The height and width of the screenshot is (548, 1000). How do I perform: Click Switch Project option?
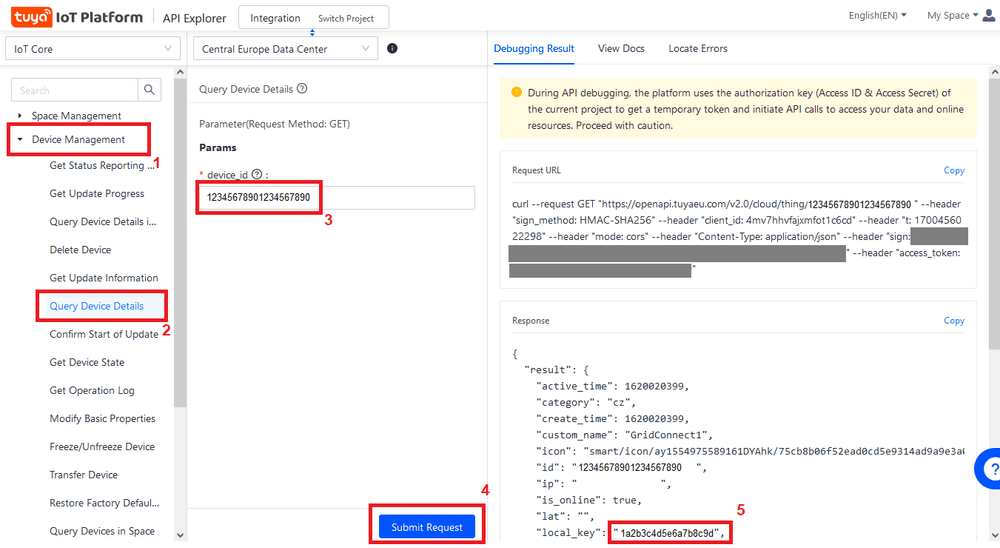pos(346,19)
